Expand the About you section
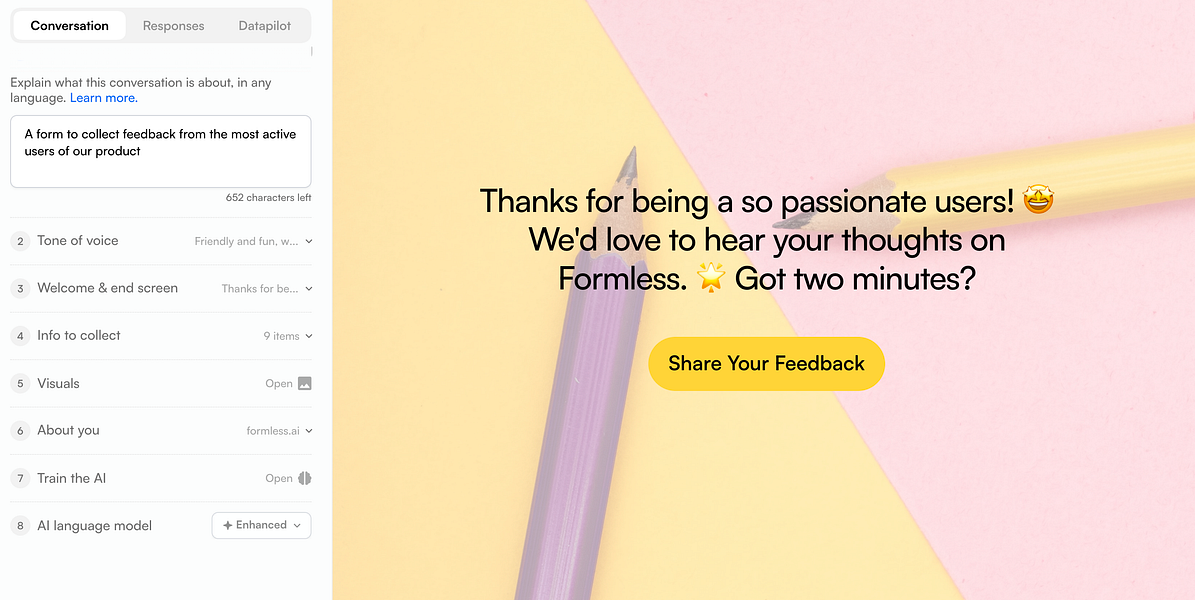Screen dimensions: 1195x600 point(308,431)
